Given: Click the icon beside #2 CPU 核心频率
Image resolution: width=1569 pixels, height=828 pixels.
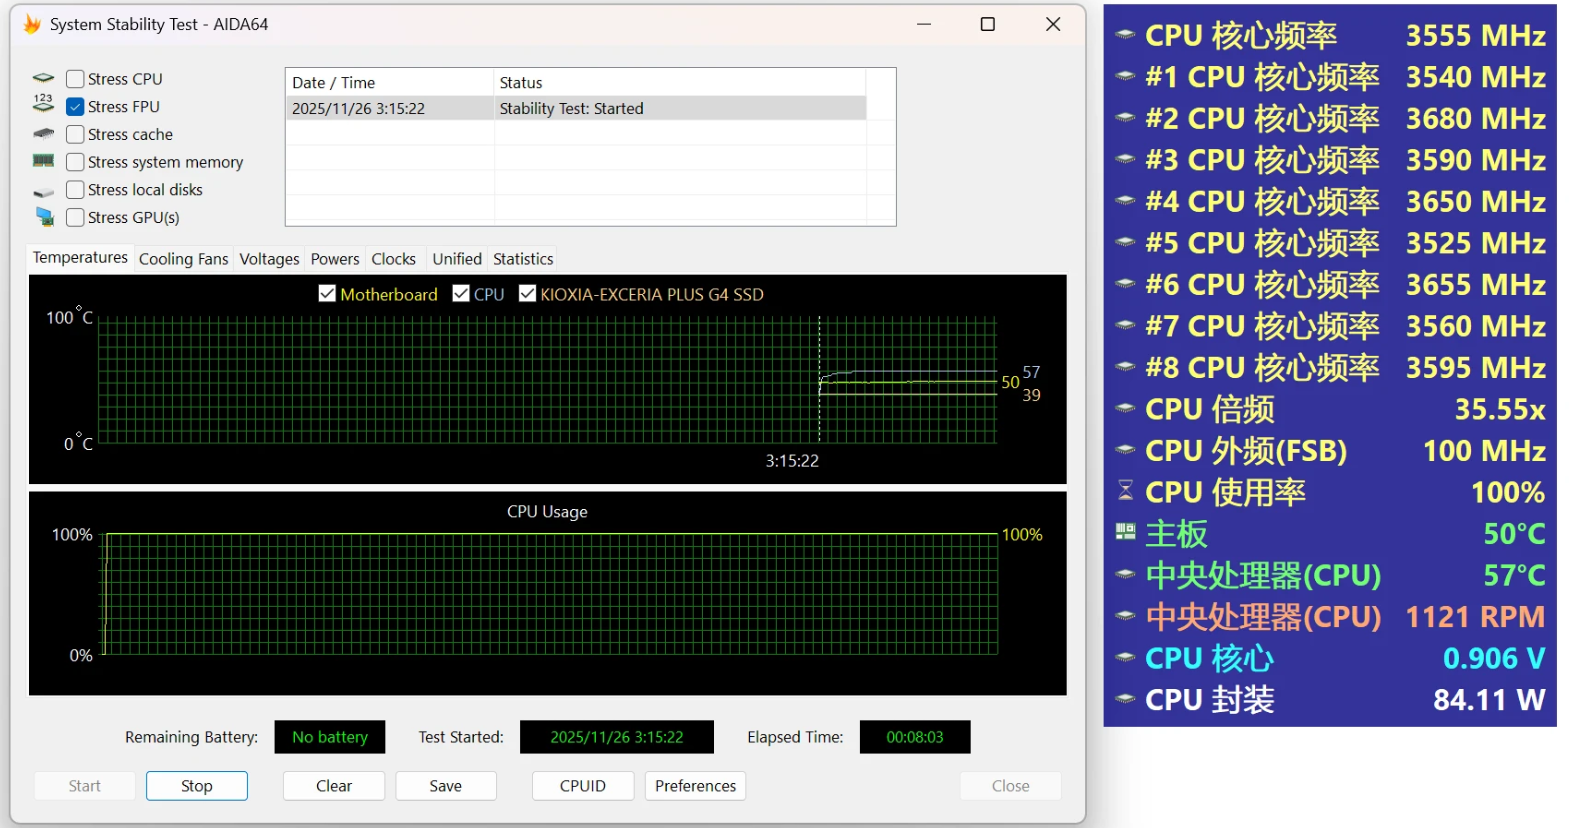Looking at the screenshot, I should [1125, 118].
